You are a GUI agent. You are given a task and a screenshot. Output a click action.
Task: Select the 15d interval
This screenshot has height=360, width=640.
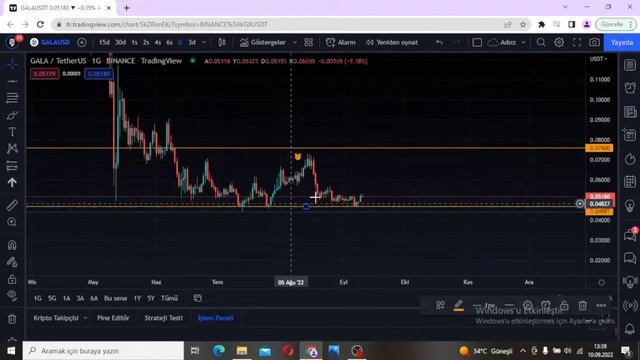(x=104, y=42)
